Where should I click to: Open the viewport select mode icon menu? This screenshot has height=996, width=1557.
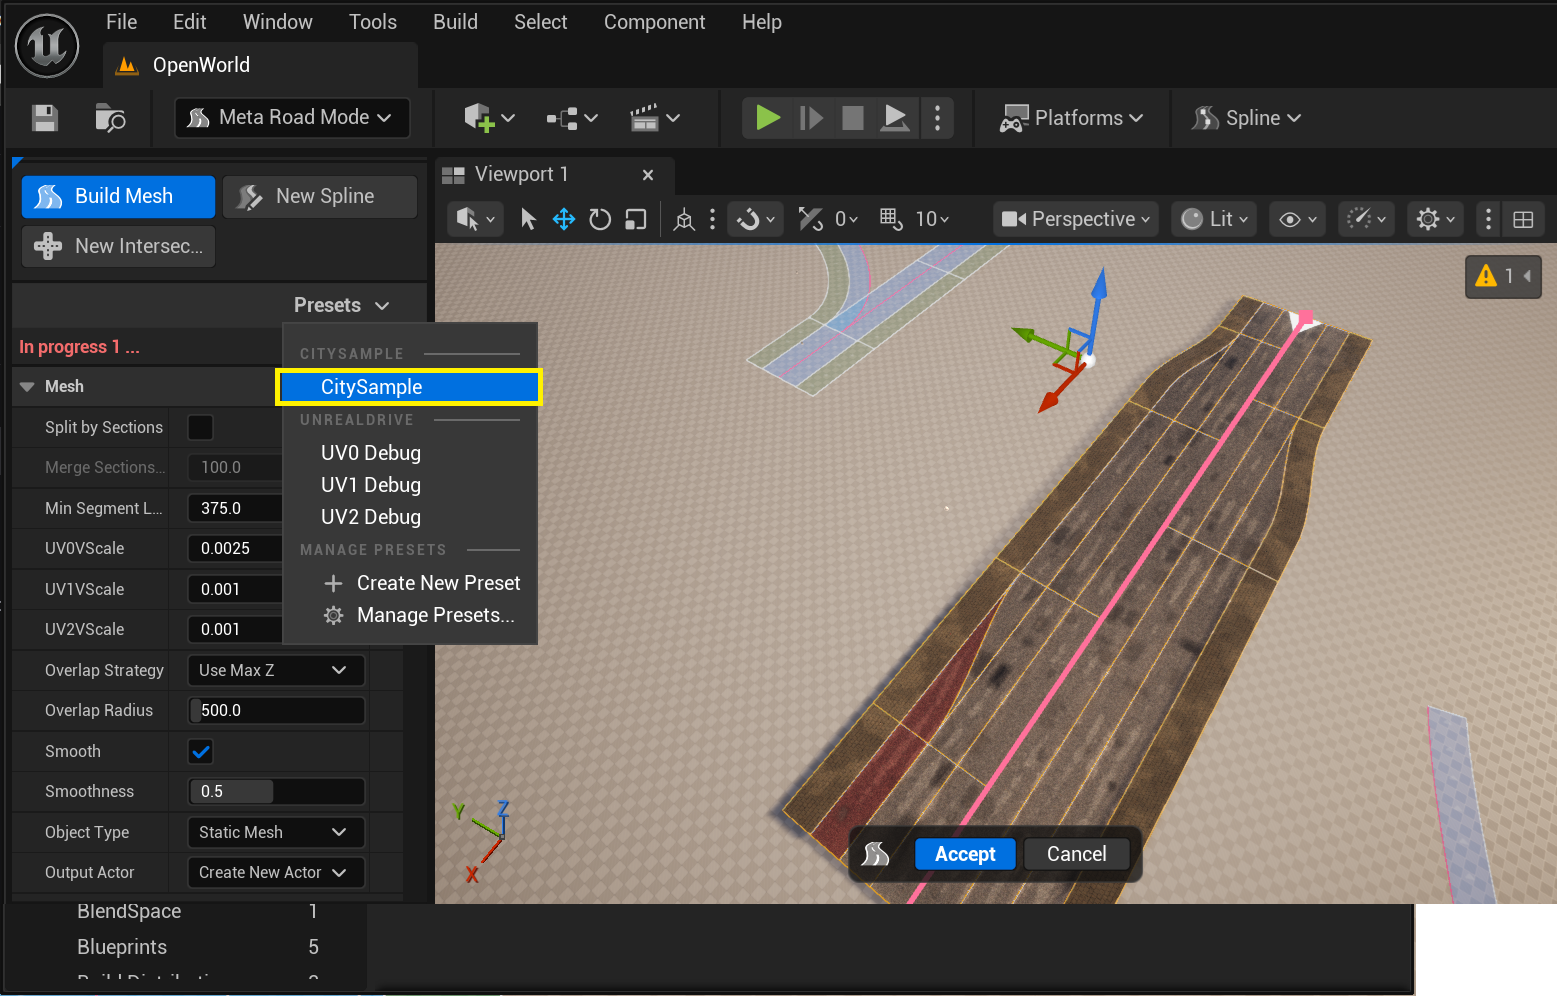pyautogui.click(x=475, y=219)
